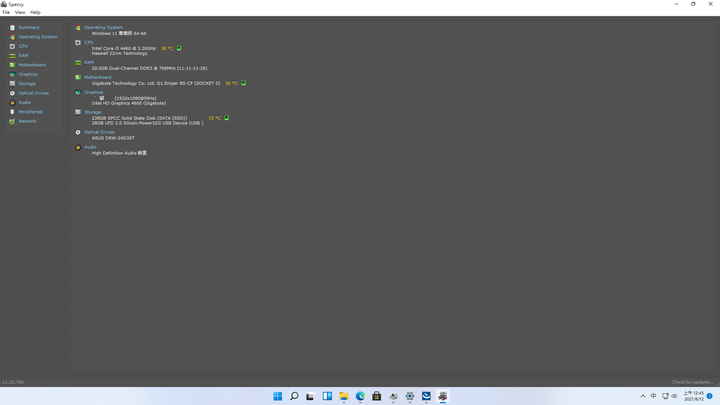The width and height of the screenshot is (720, 405).
Task: Click the memory icon beside the RAM heading
Action: 78,62
